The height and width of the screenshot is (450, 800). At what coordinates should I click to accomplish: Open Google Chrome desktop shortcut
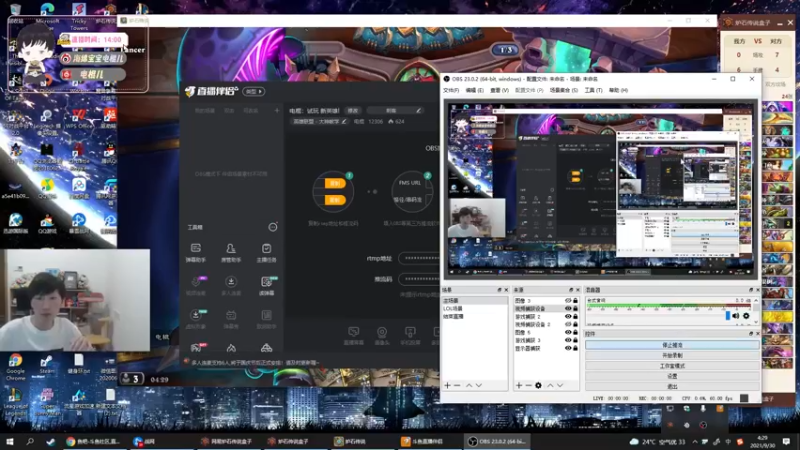click(x=15, y=367)
